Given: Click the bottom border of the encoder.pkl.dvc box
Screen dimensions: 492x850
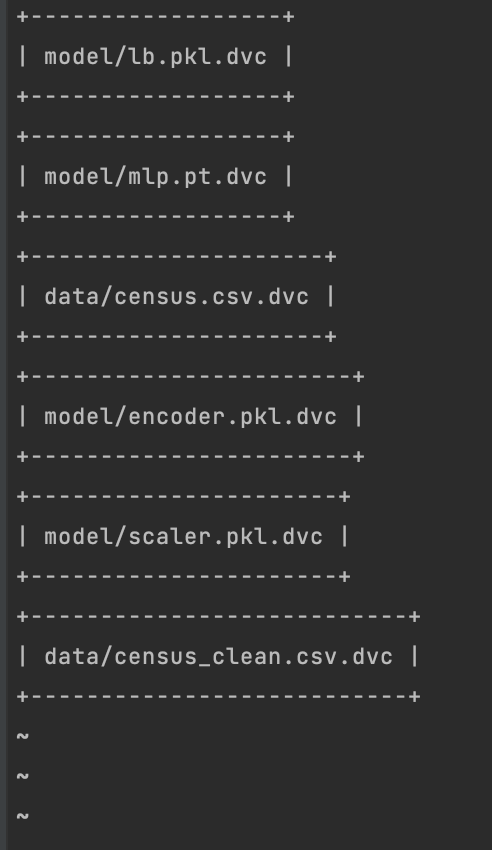Looking at the screenshot, I should click(191, 456).
